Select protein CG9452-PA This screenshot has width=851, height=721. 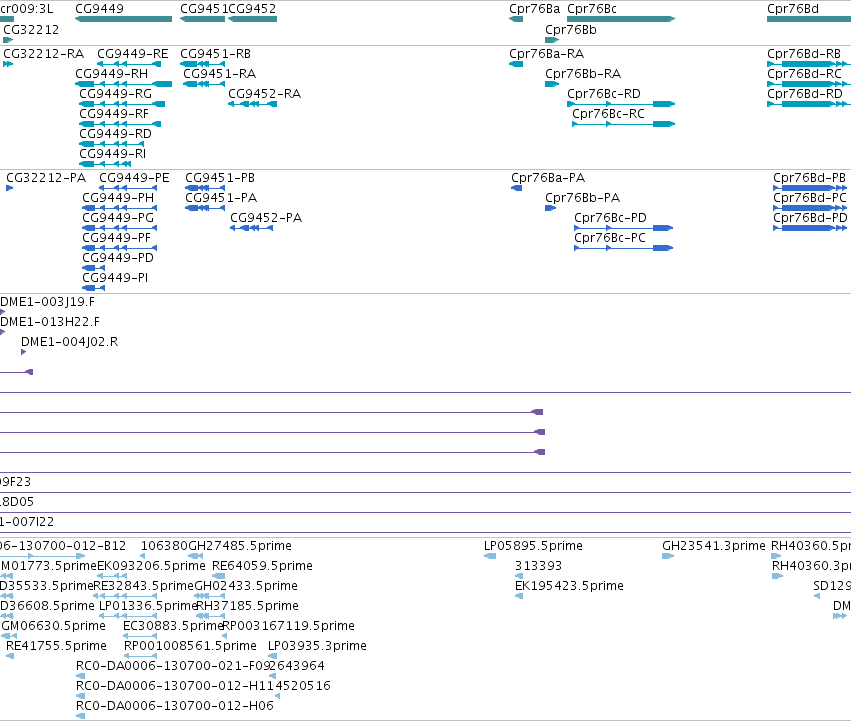tap(266, 218)
